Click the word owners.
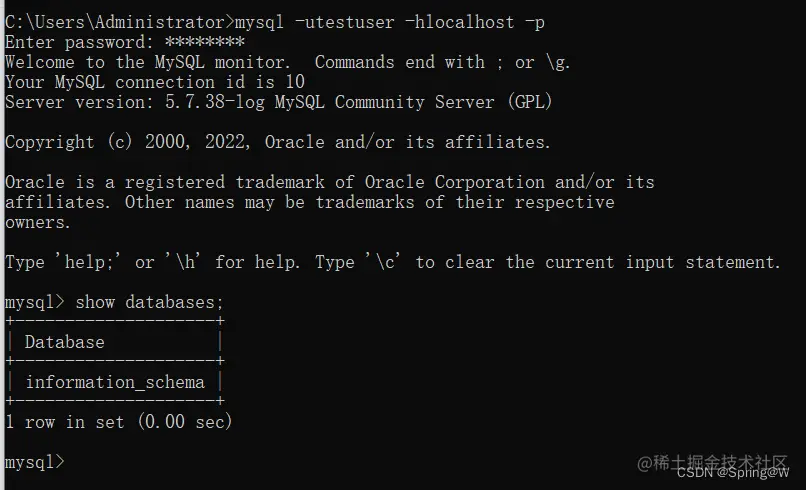Image resolution: width=806 pixels, height=490 pixels. pyautogui.click(x=38, y=223)
